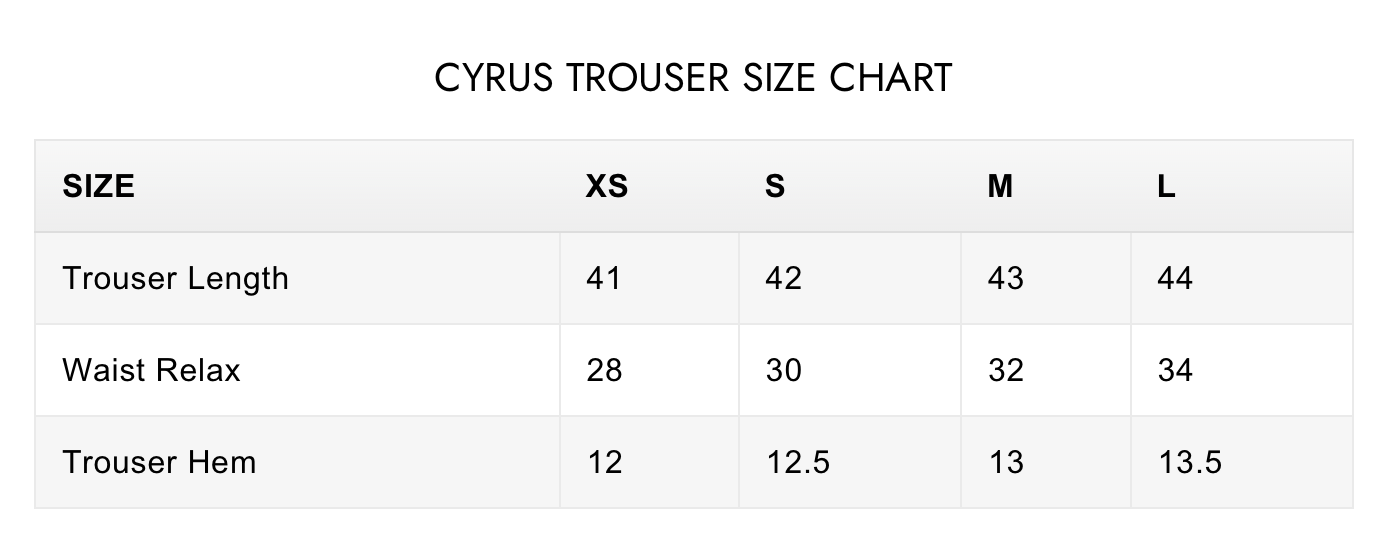Click Waist Relax value 34 for L

[x=1175, y=370]
